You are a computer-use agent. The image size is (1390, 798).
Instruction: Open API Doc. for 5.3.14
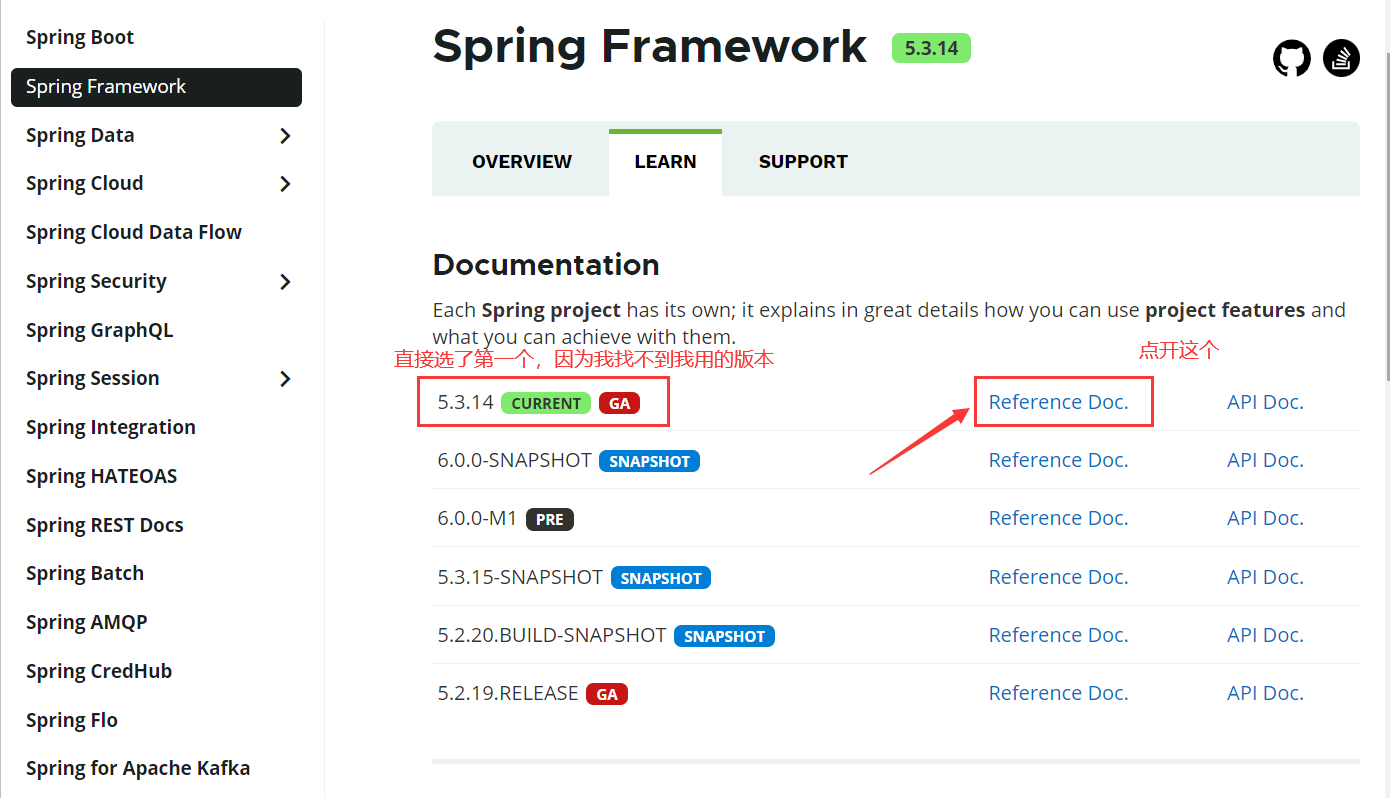1265,402
